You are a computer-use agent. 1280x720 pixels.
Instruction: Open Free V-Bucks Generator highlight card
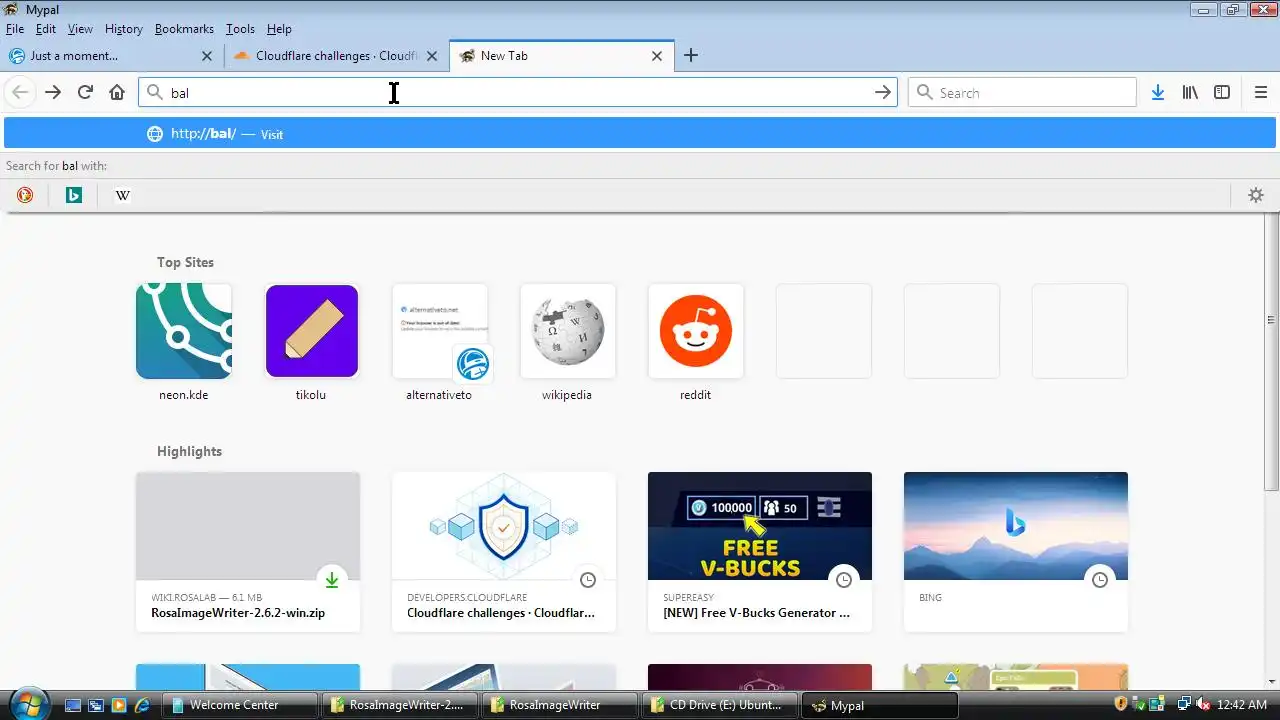(760, 551)
